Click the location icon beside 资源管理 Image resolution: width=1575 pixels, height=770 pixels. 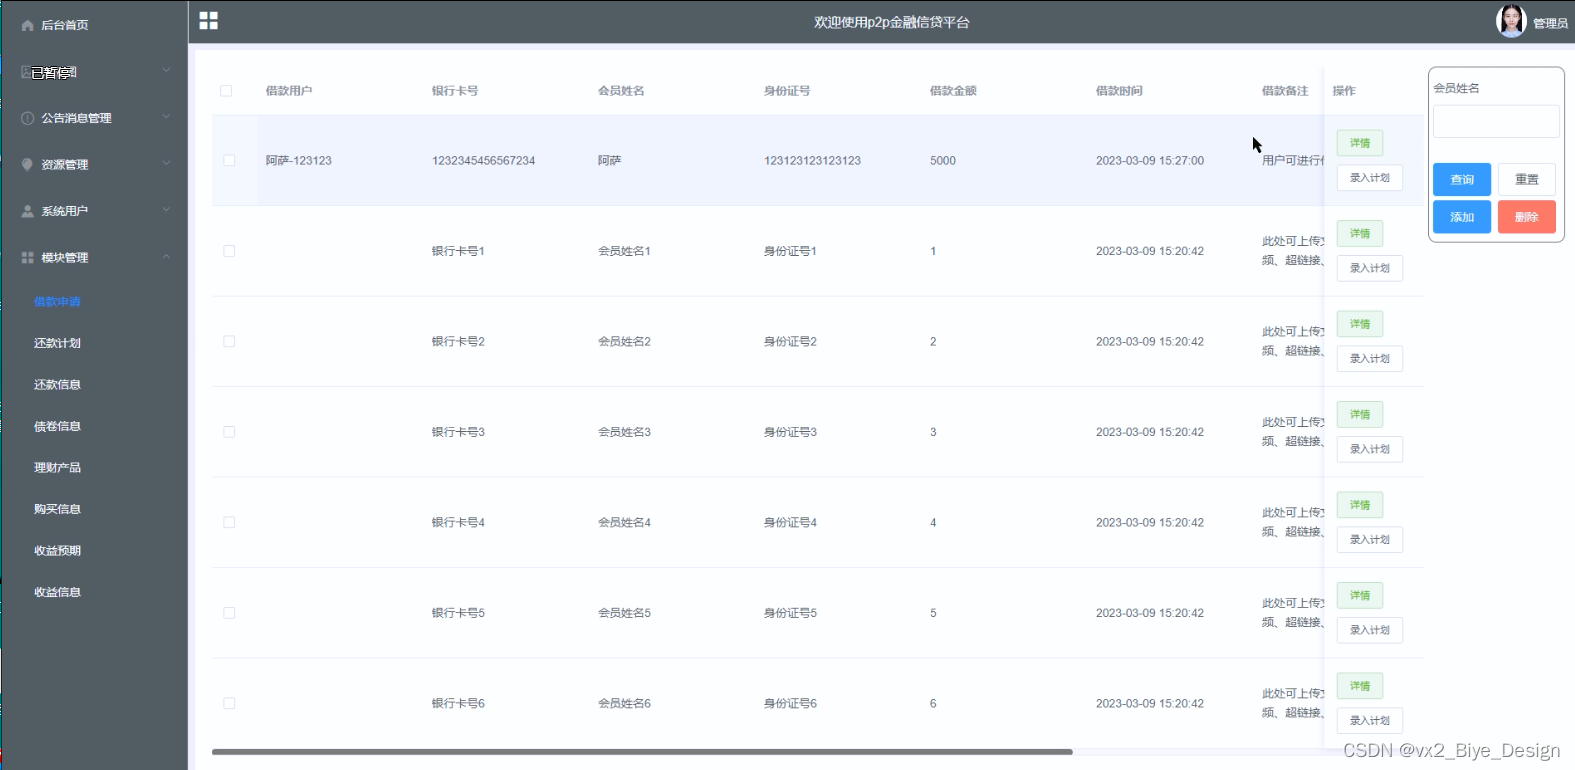pyautogui.click(x=28, y=165)
